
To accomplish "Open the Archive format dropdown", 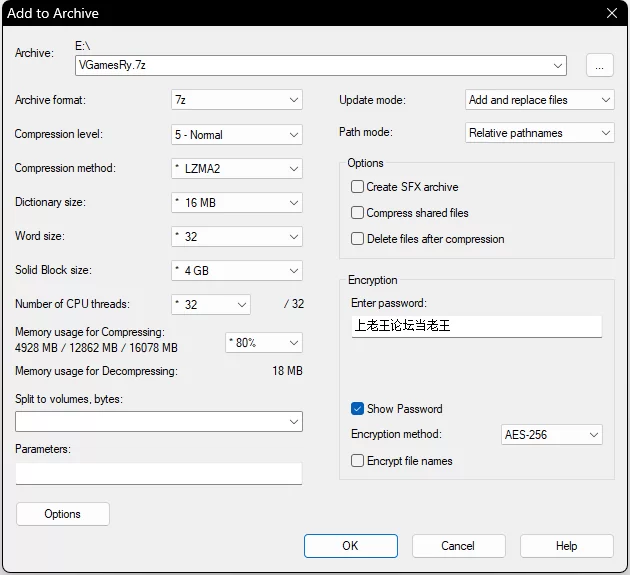I will 237,100.
